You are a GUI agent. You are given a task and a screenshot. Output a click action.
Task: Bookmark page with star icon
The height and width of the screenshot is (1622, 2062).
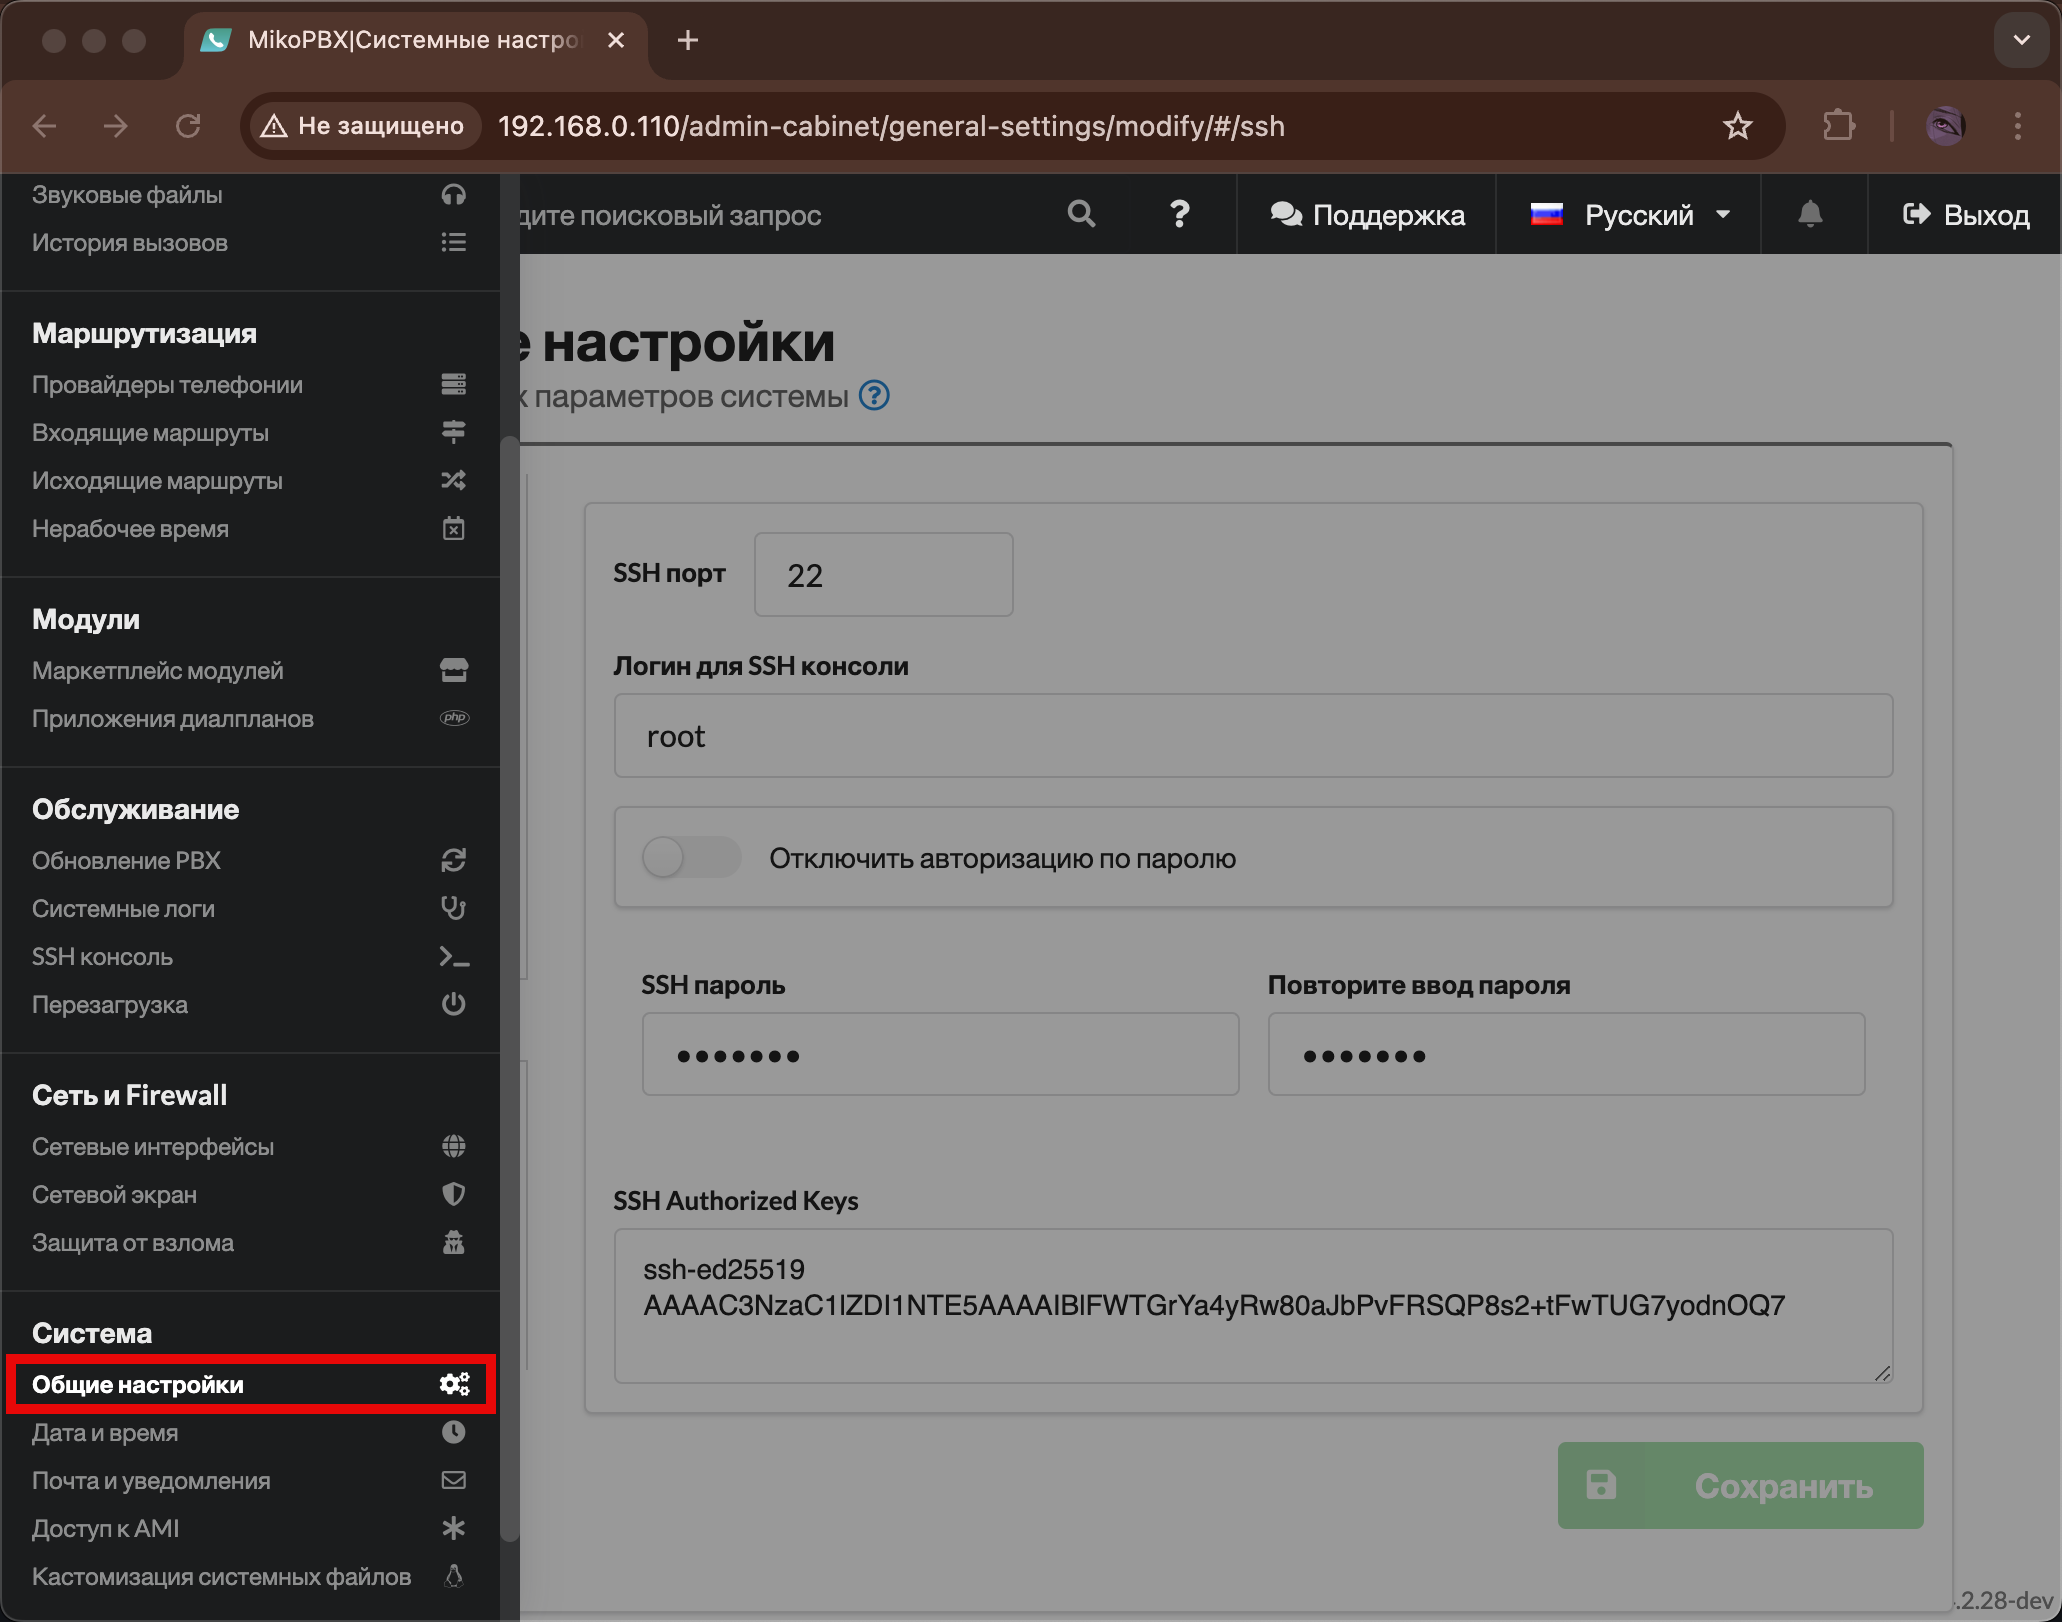click(x=1738, y=126)
